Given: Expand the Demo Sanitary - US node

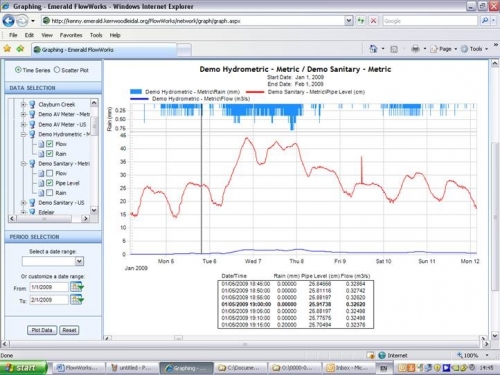Looking at the screenshot, I should (x=23, y=203).
